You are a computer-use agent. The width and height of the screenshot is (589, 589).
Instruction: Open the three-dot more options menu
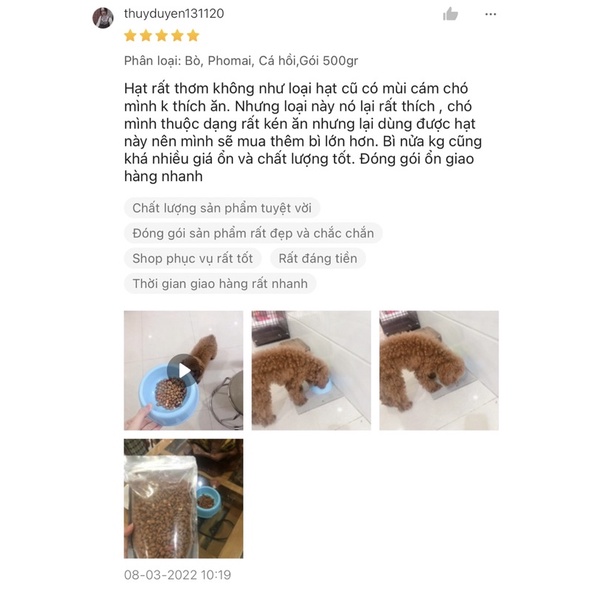coord(490,14)
